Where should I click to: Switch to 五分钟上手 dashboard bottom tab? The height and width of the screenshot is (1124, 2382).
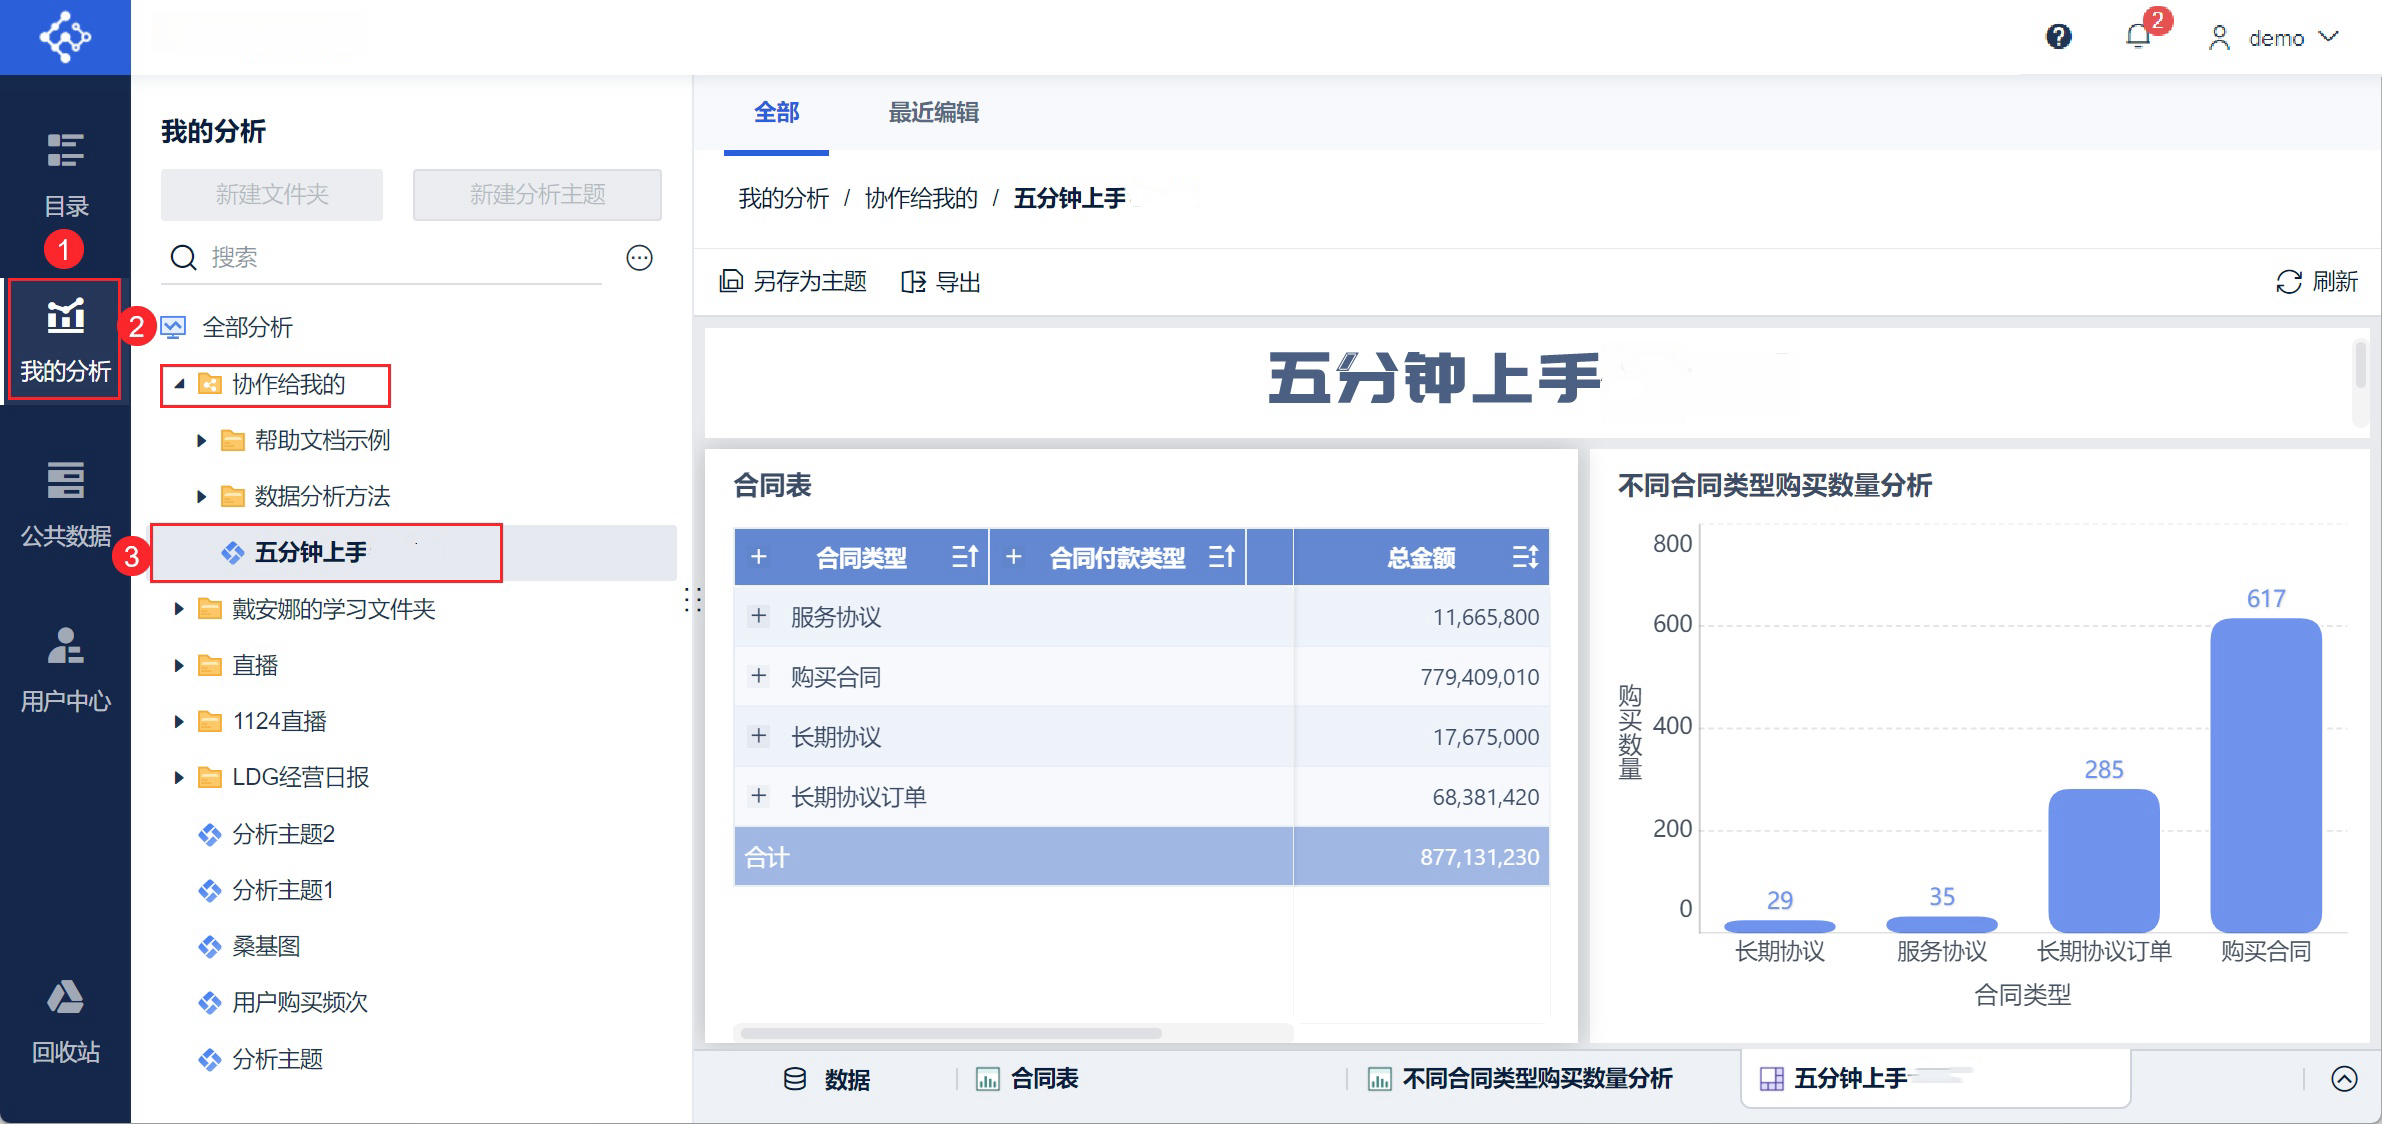(1936, 1078)
